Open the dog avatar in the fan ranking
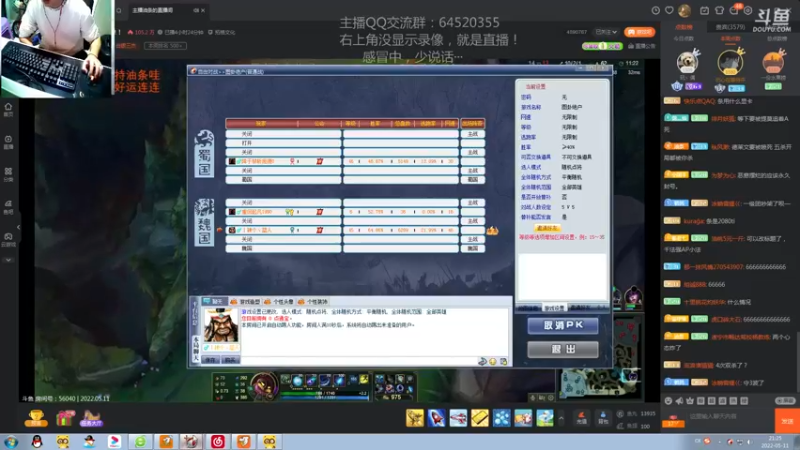800x450 pixels. 687,62
